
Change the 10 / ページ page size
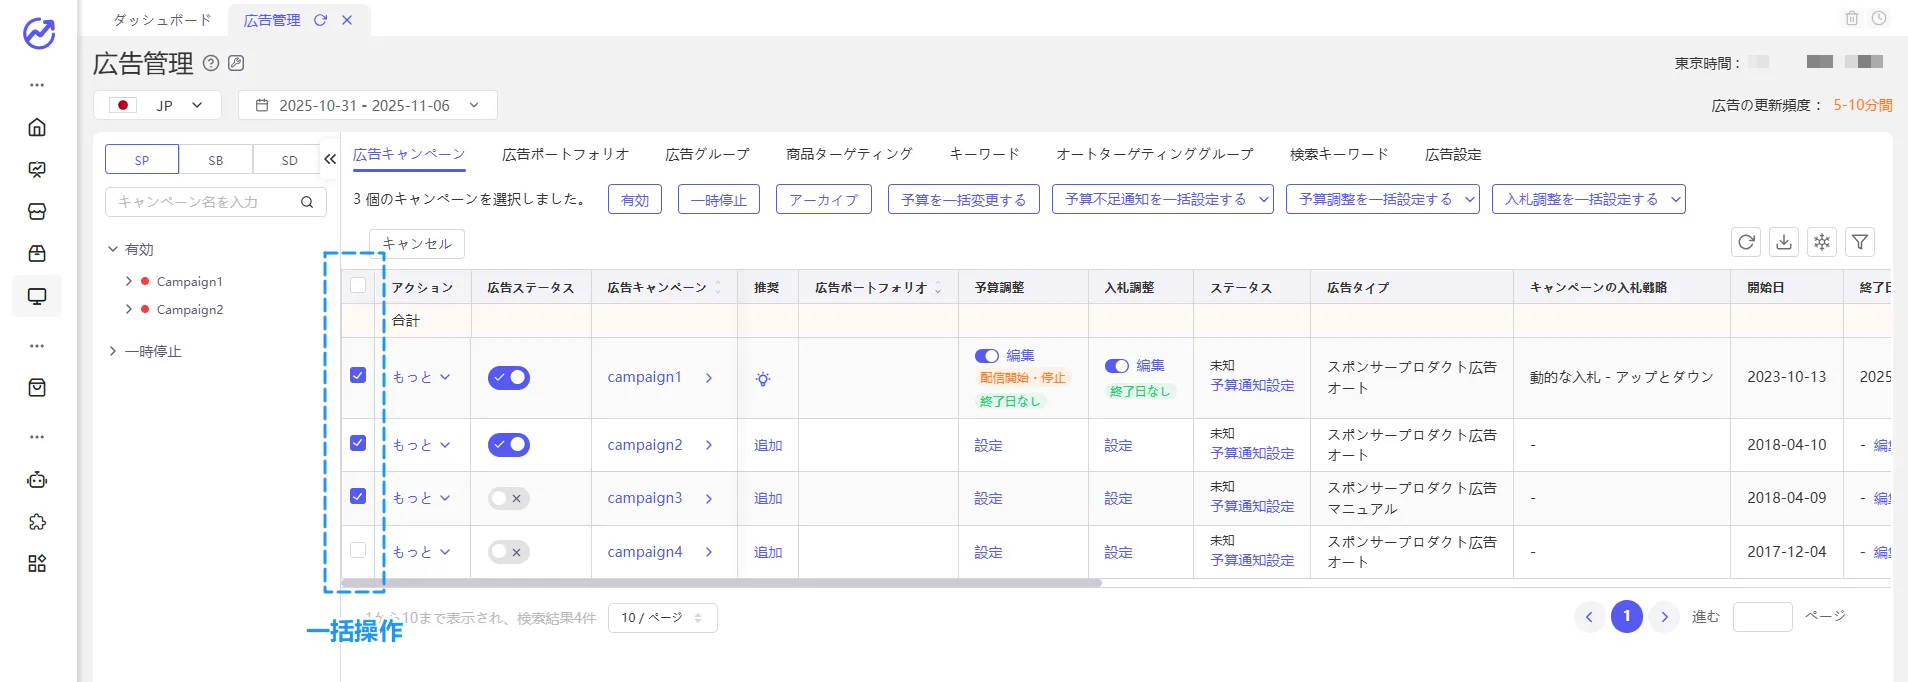point(662,618)
